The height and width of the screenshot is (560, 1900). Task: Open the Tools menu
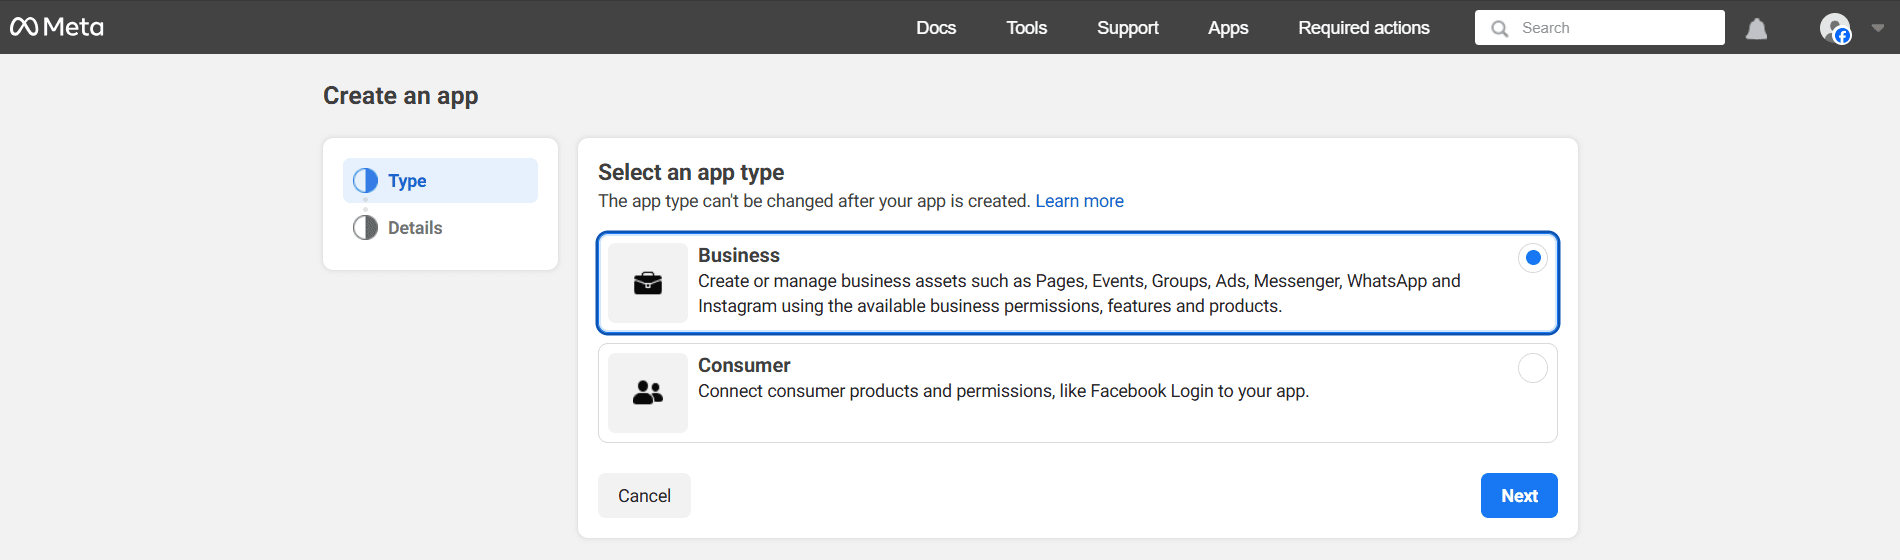pyautogui.click(x=1026, y=28)
